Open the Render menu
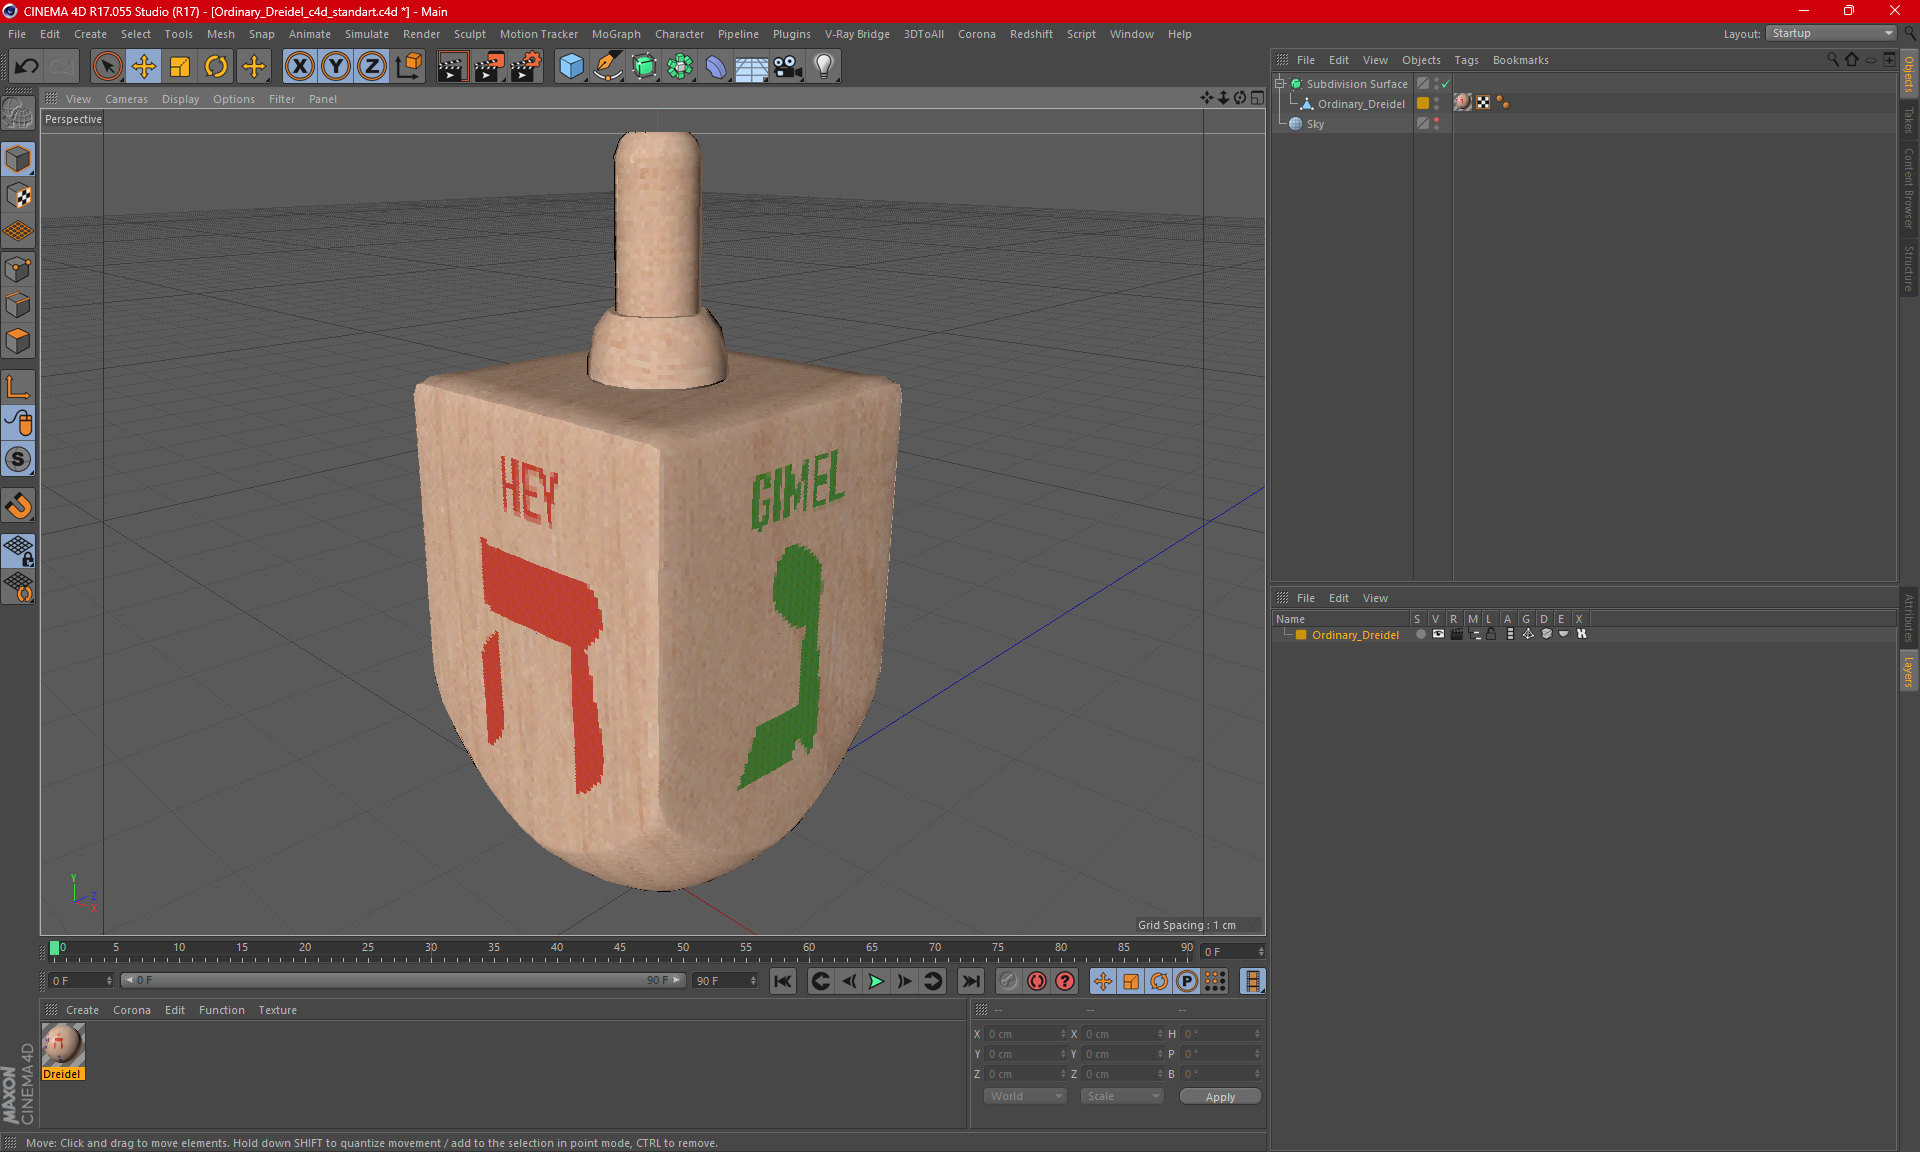 (421, 34)
